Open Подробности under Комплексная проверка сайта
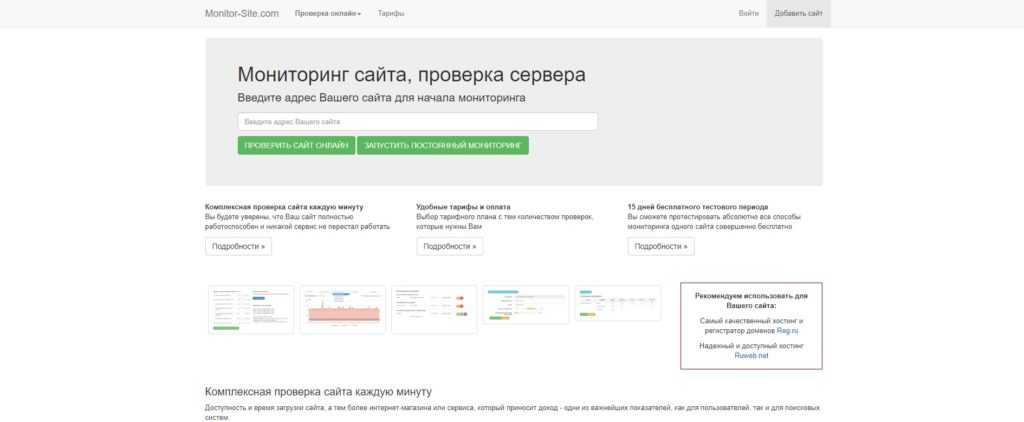 [238, 246]
